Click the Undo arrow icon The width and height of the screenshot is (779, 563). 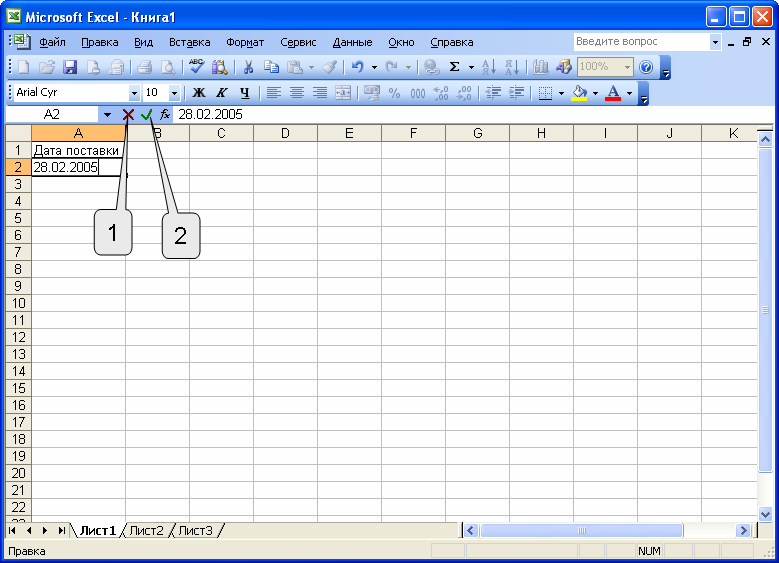click(x=357, y=67)
